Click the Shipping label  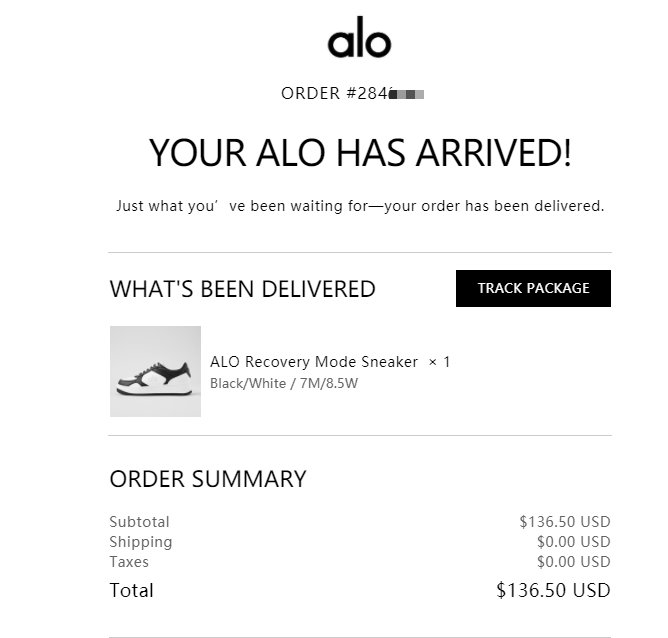[x=140, y=542]
